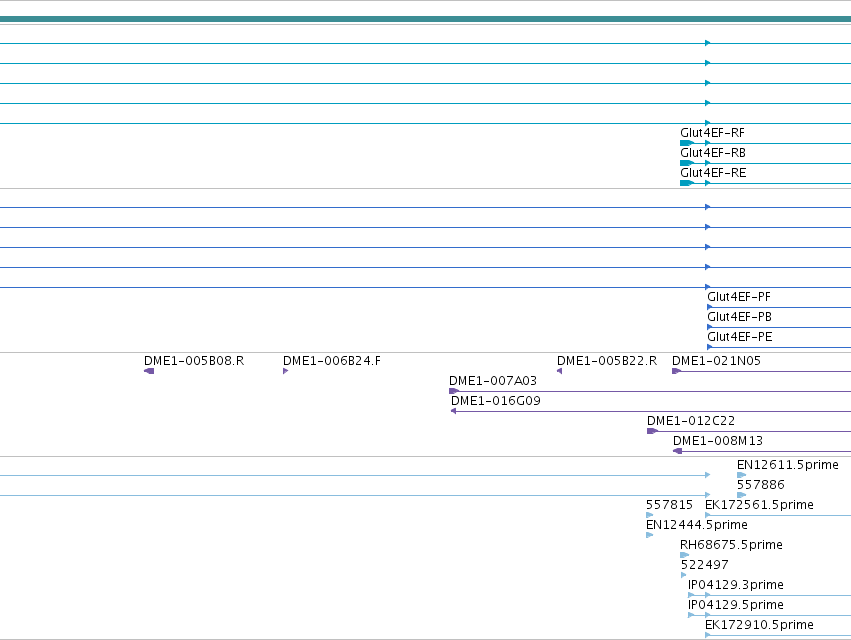Click the DME1-016G09 reverse arrow glyph
This screenshot has width=851, height=640.
[x=454, y=411]
